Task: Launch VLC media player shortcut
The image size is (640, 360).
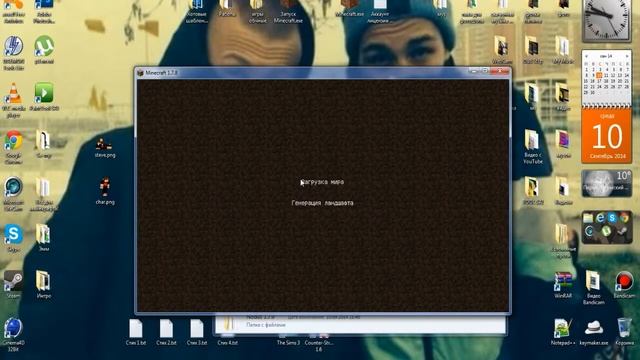Action: 13,100
